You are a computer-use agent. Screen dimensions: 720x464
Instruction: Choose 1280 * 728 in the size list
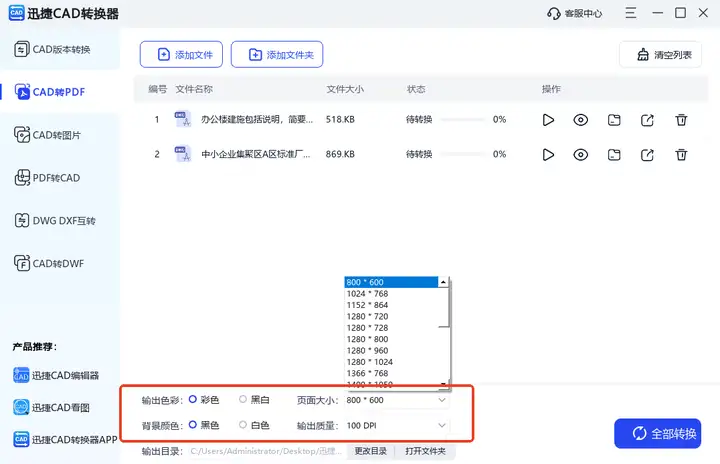coord(391,328)
